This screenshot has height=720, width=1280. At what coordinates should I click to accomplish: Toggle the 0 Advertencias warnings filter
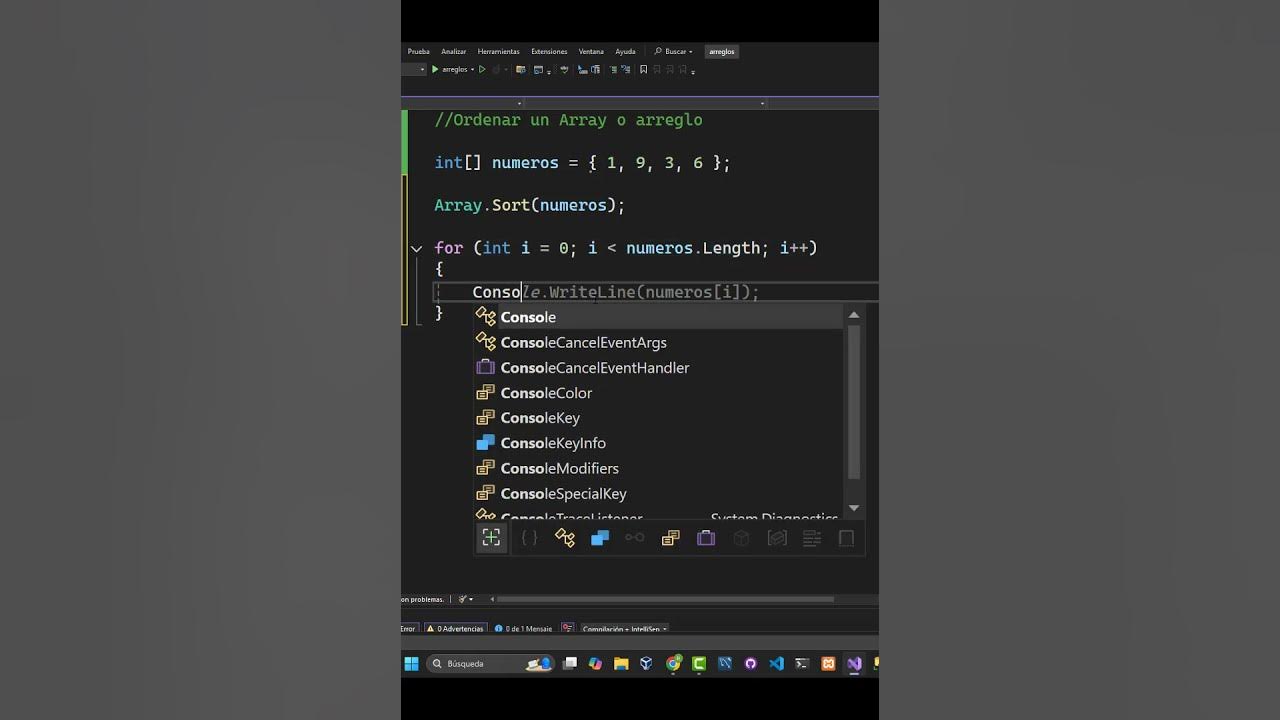pyautogui.click(x=455, y=629)
